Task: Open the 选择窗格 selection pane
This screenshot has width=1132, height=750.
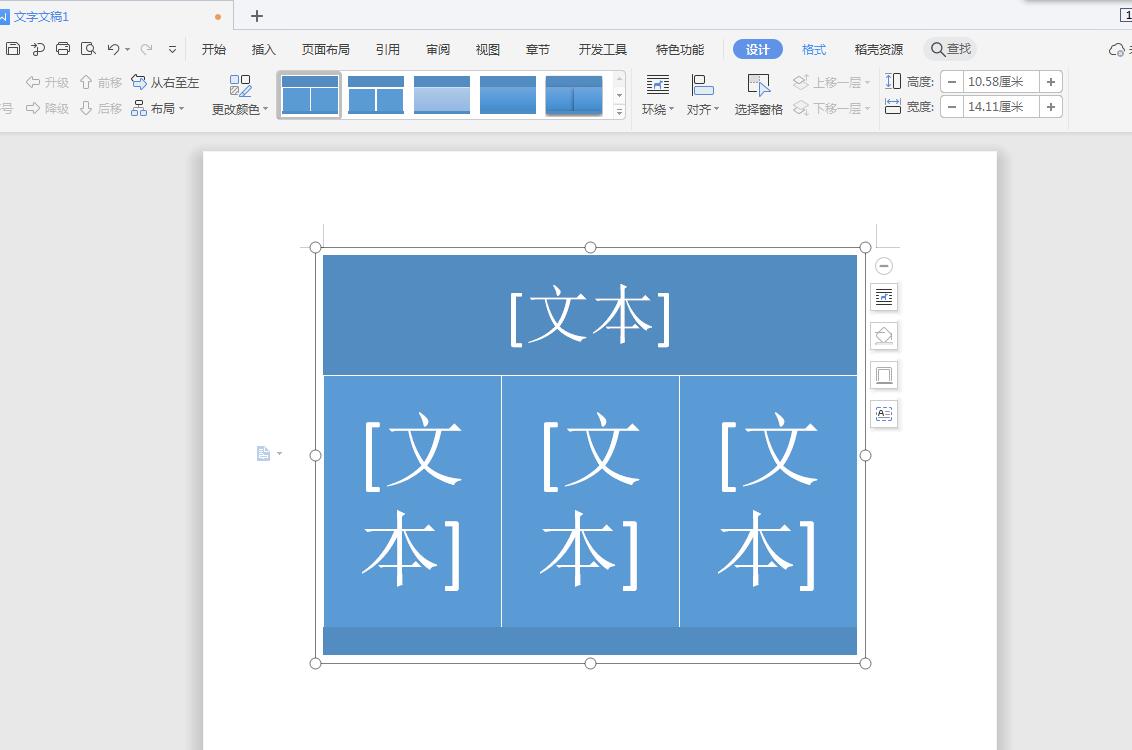Action: pos(759,95)
